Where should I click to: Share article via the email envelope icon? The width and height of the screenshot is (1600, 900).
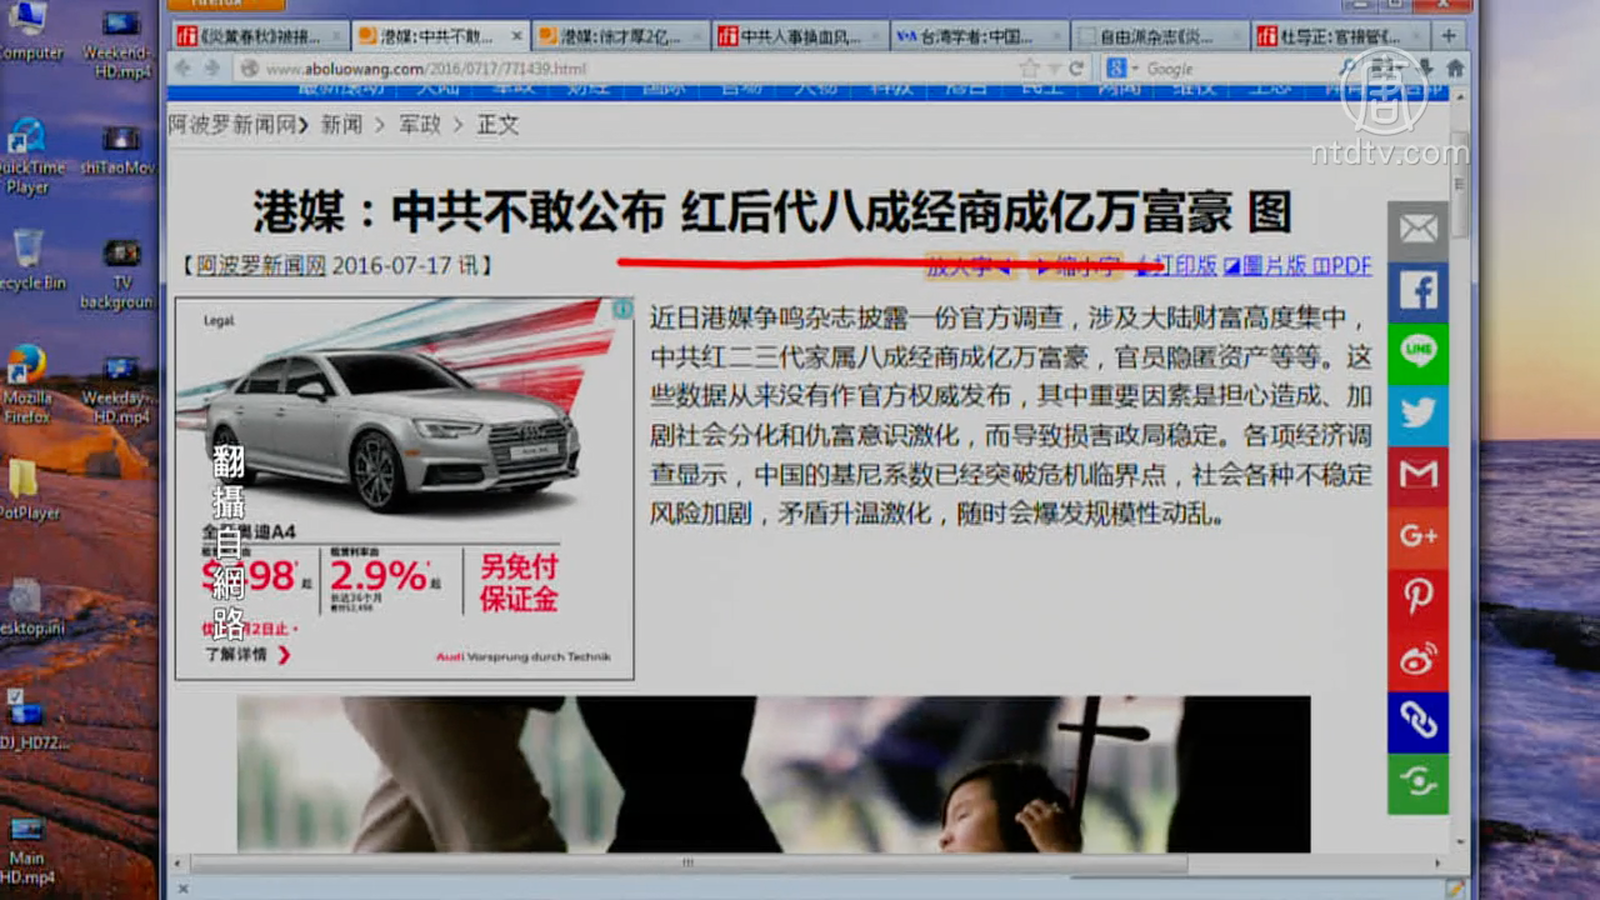(x=1417, y=229)
